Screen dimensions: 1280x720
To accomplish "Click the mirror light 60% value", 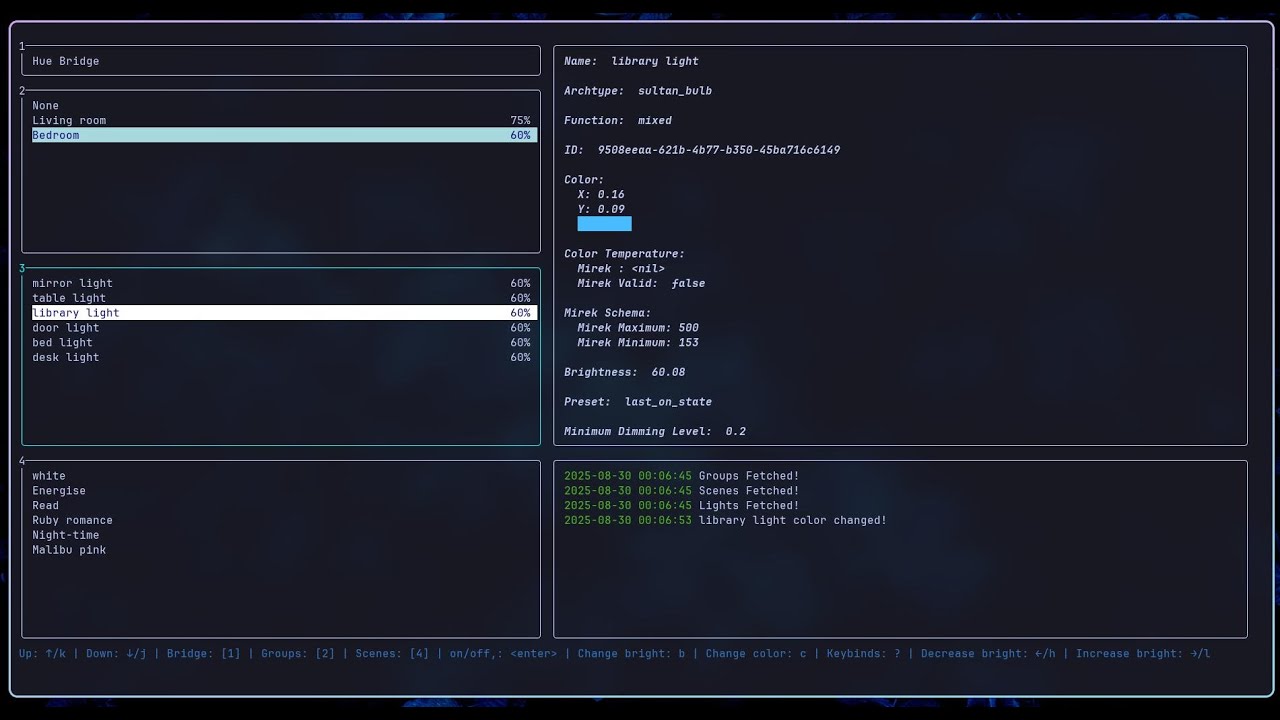I will (x=520, y=283).
